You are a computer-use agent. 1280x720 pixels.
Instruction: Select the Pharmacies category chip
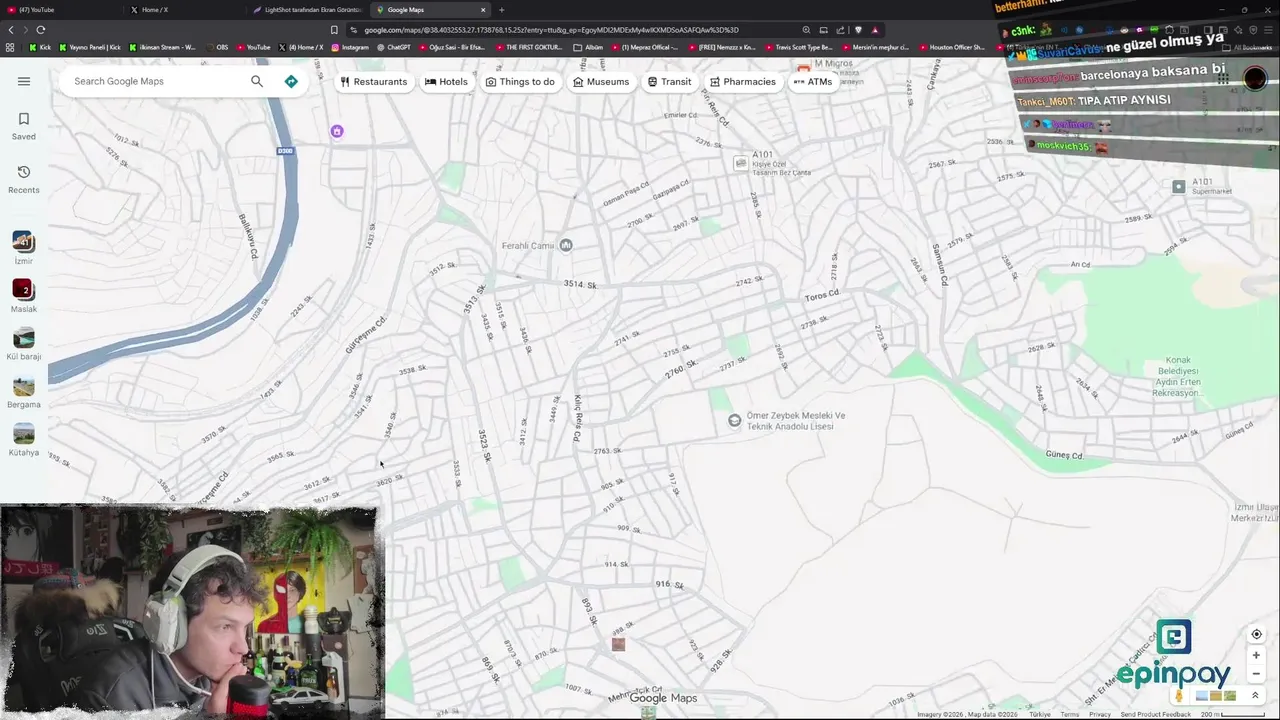point(742,81)
